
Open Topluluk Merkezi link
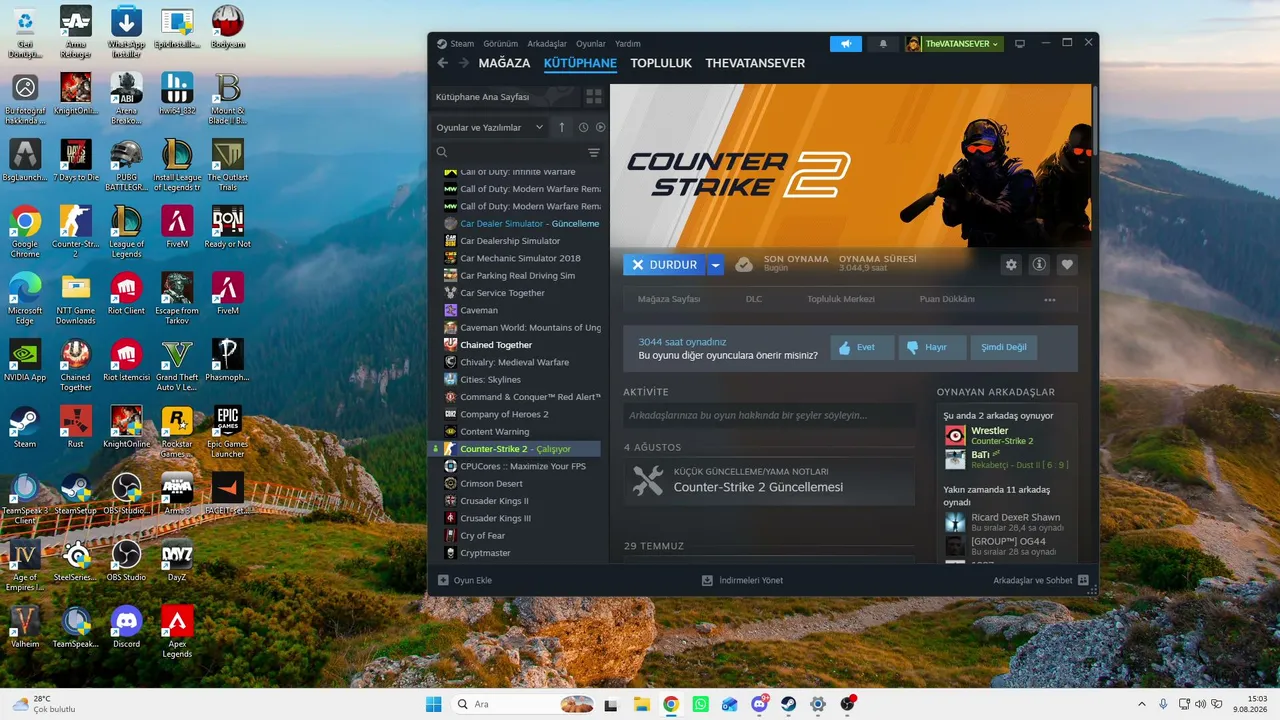(x=841, y=299)
